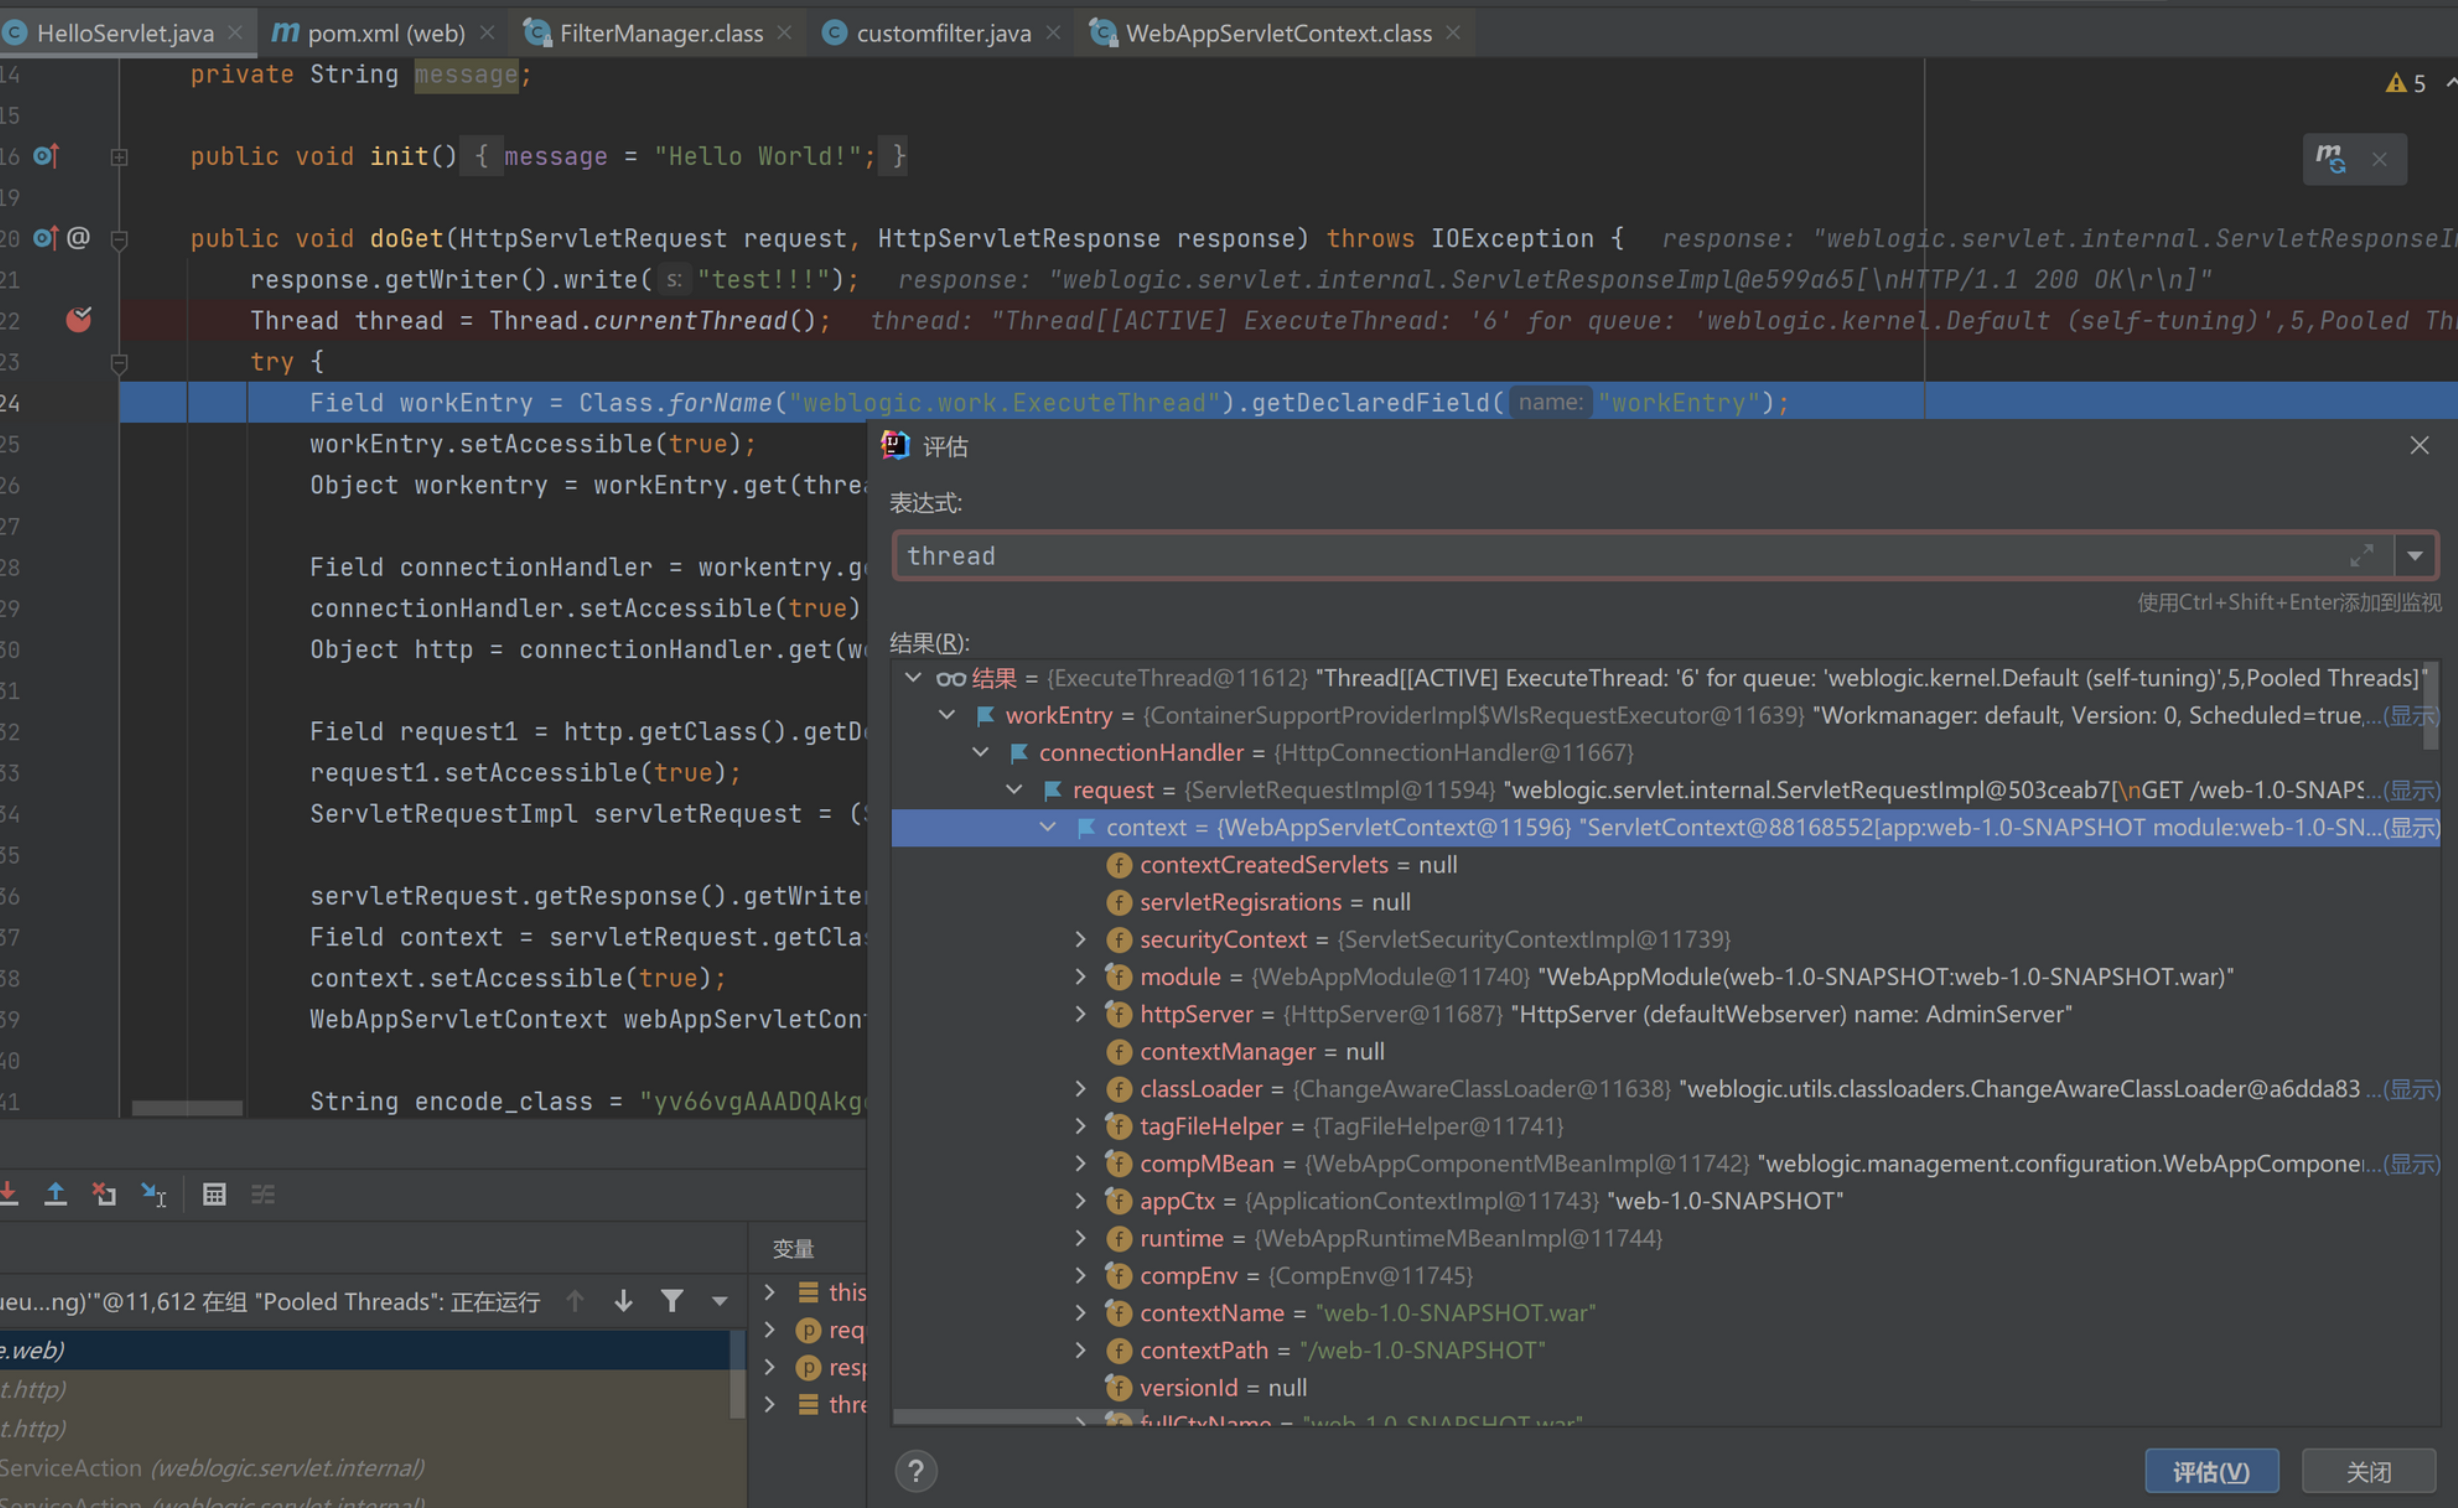Click the 关闭 close dialog button

(2368, 1471)
